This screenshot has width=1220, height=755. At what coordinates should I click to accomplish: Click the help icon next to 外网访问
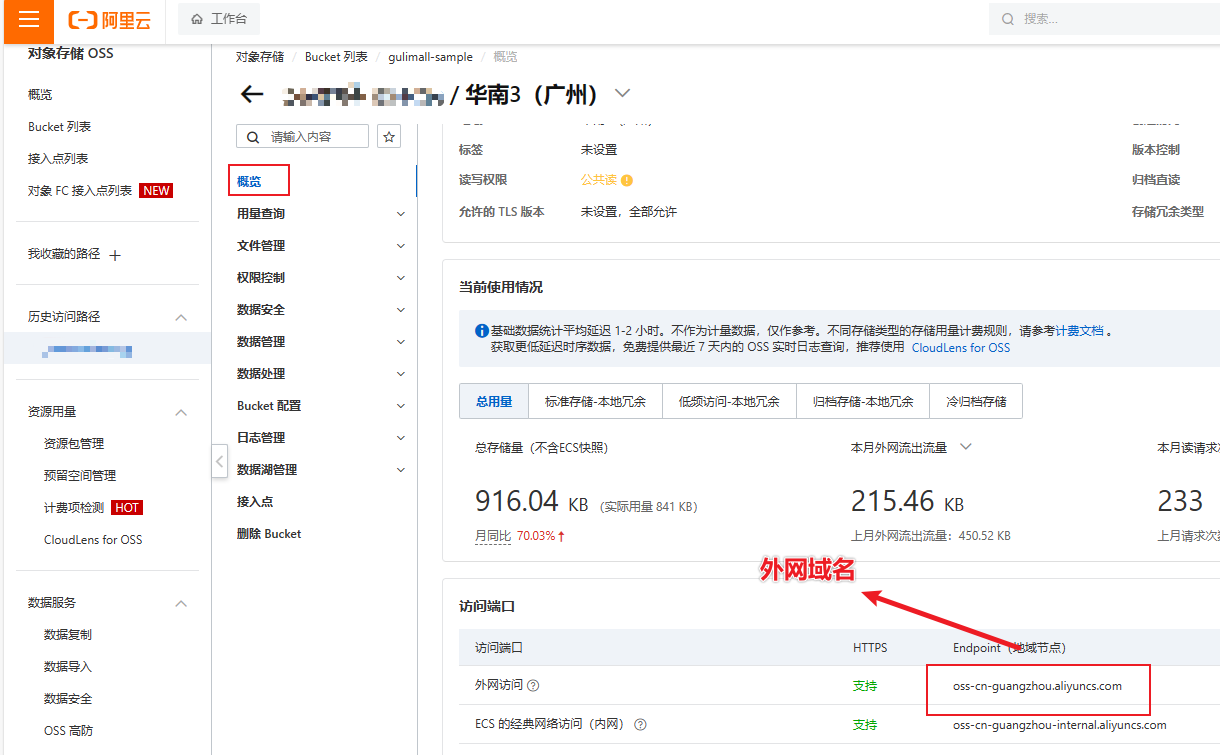click(x=533, y=686)
